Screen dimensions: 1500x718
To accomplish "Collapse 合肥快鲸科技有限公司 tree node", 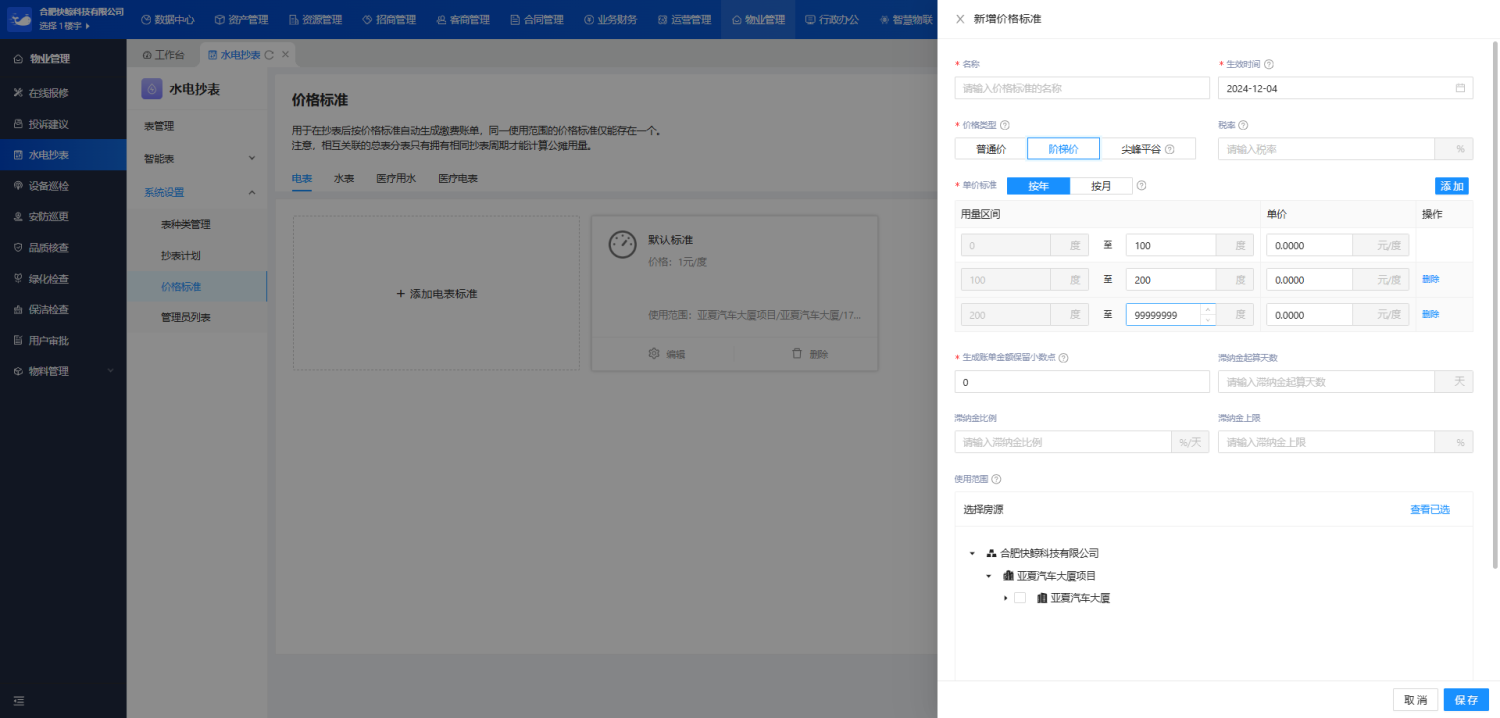I will pyautogui.click(x=972, y=553).
